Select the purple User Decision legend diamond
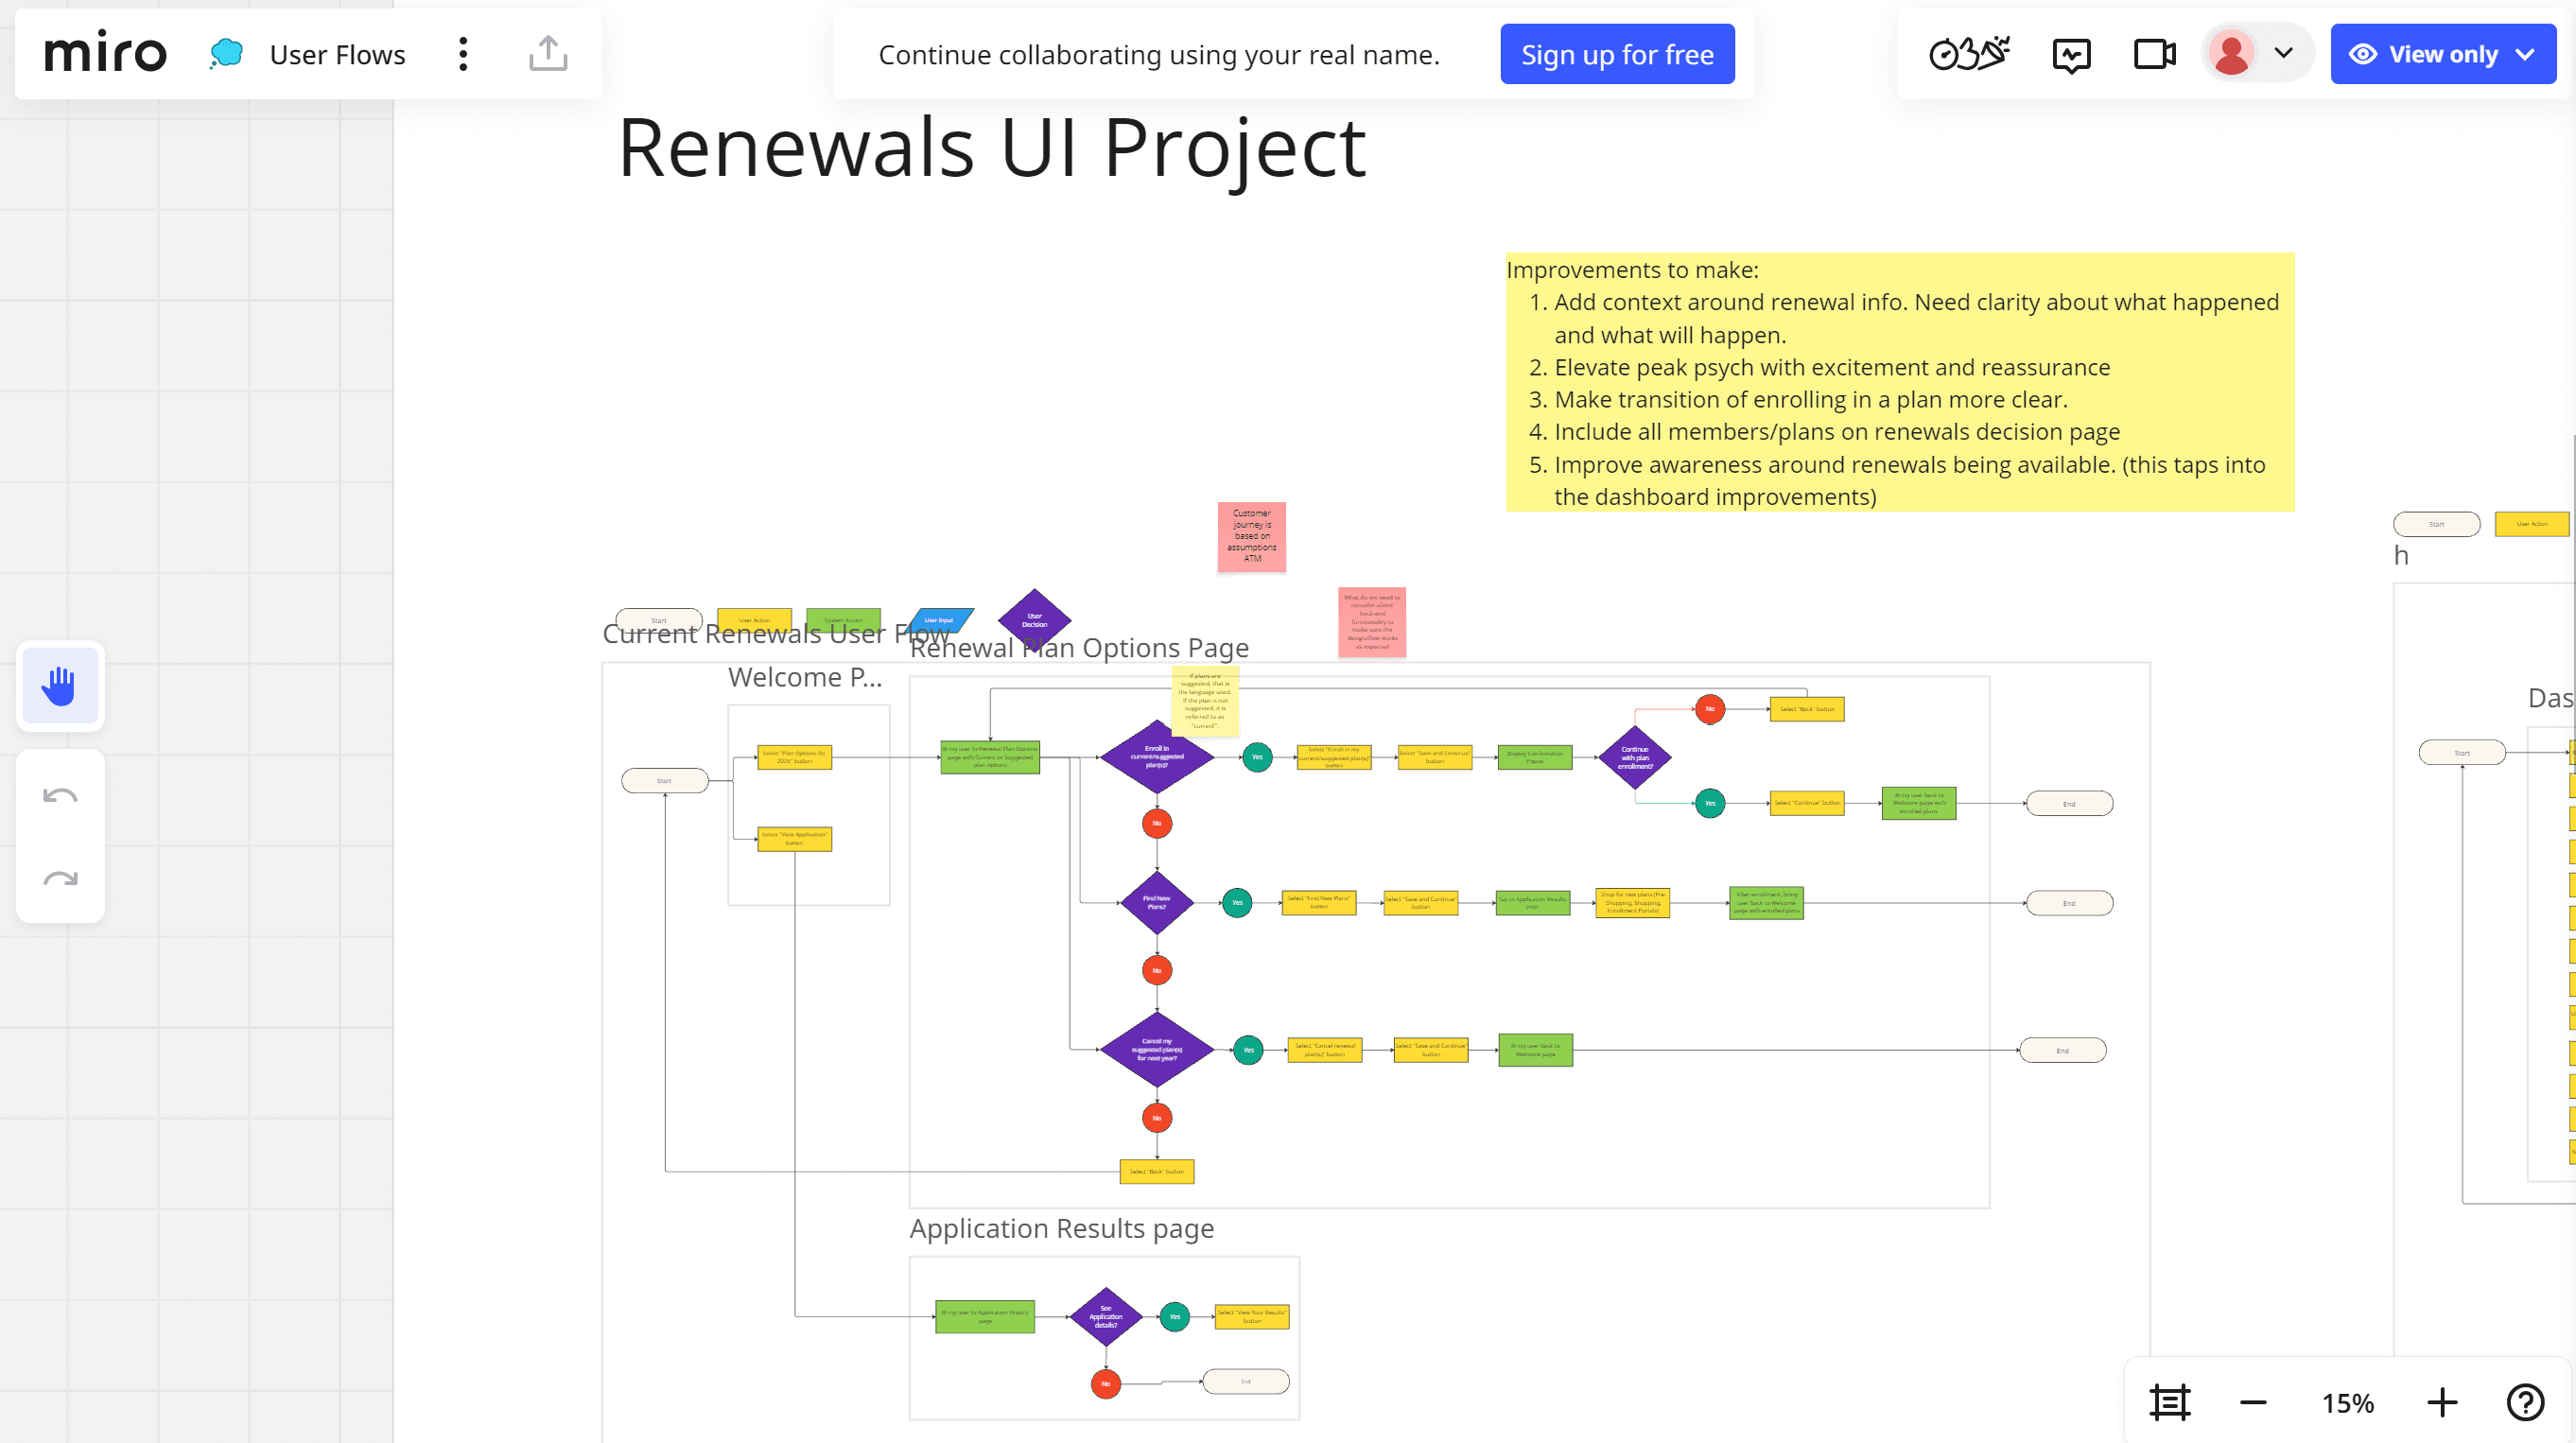2576x1443 pixels. tap(1034, 619)
